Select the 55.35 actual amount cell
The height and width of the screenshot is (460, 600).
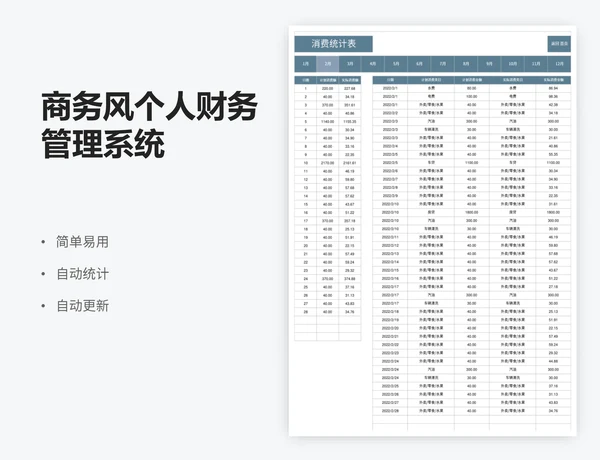(x=553, y=154)
